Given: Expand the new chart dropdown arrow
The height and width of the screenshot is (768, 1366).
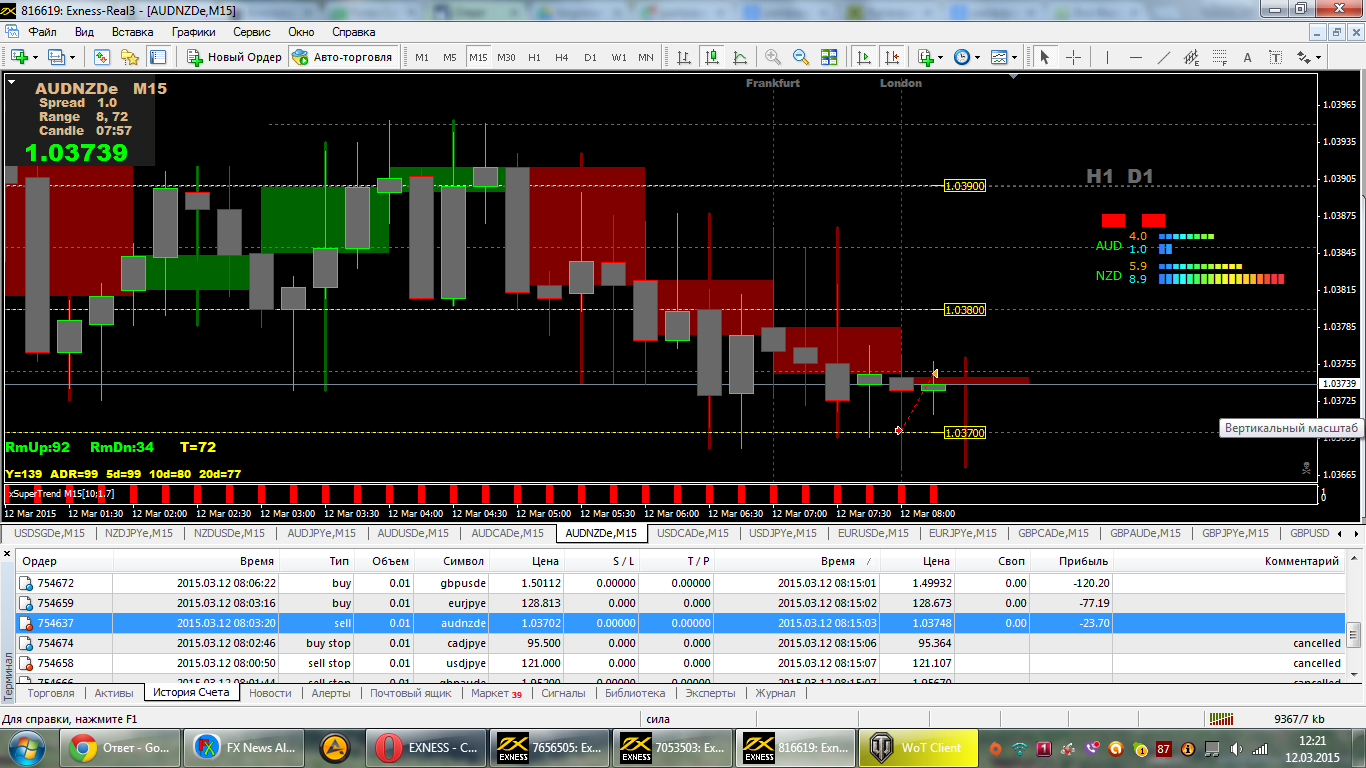Looking at the screenshot, I should [x=35, y=57].
